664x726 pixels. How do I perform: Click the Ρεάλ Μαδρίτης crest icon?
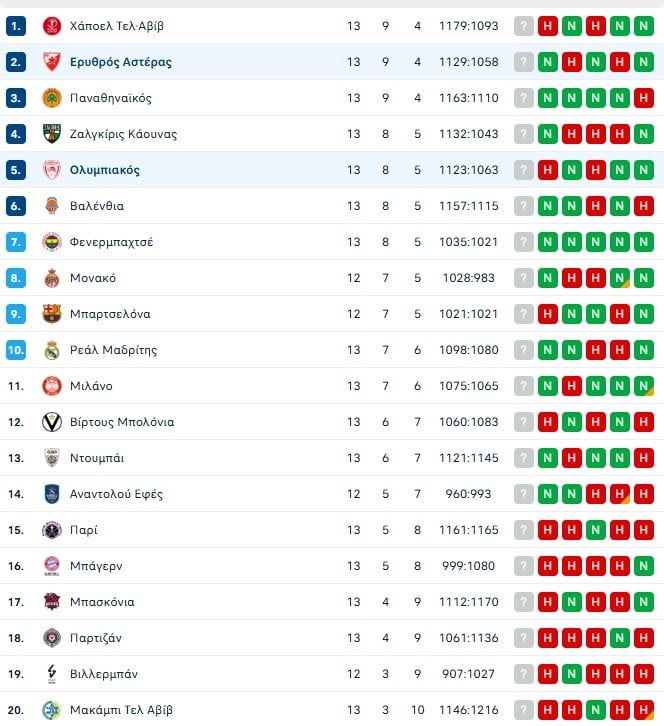point(52,350)
